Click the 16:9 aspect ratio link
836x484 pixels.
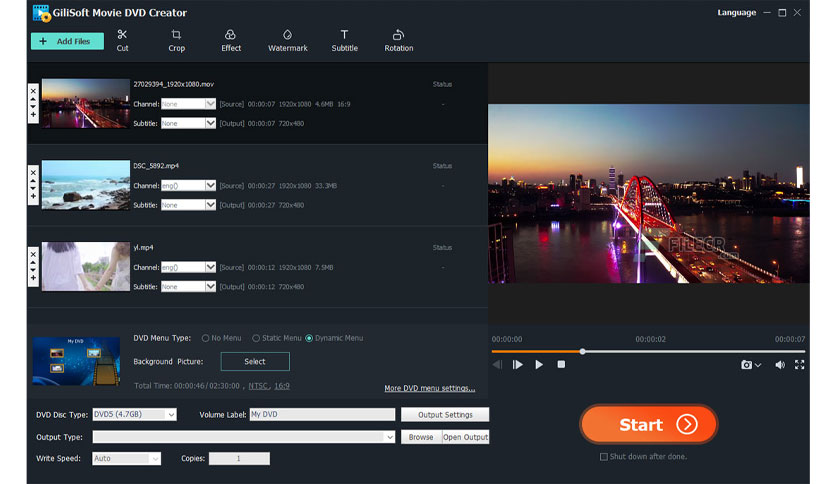[x=282, y=386]
